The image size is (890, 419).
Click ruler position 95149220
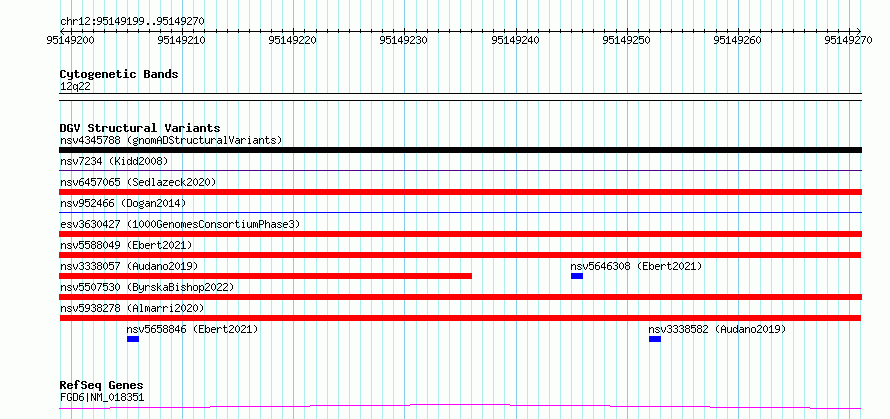point(293,40)
